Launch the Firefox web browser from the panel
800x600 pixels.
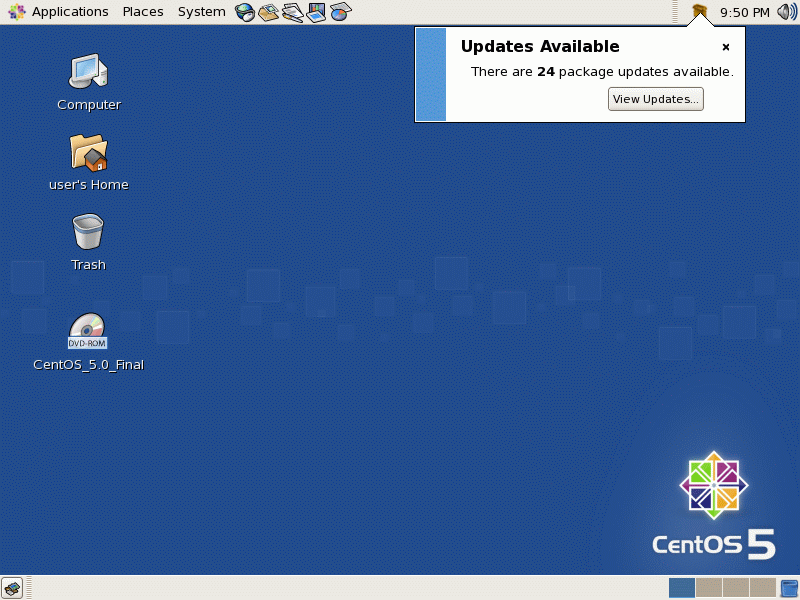coord(244,11)
